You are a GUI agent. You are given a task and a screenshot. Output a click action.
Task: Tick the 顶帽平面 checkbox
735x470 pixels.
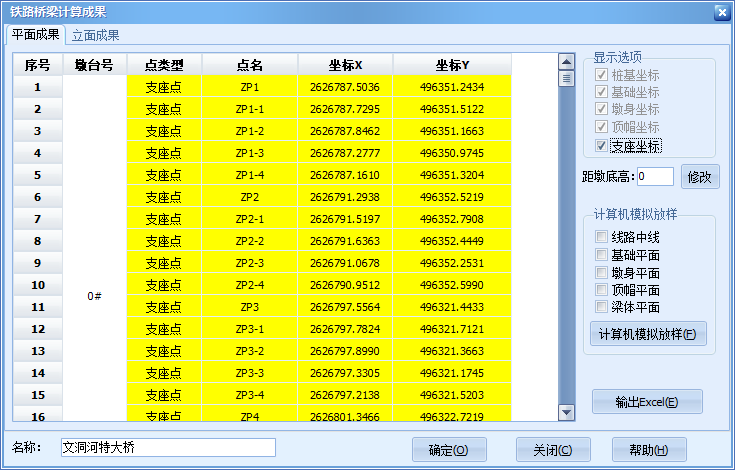[601, 290]
